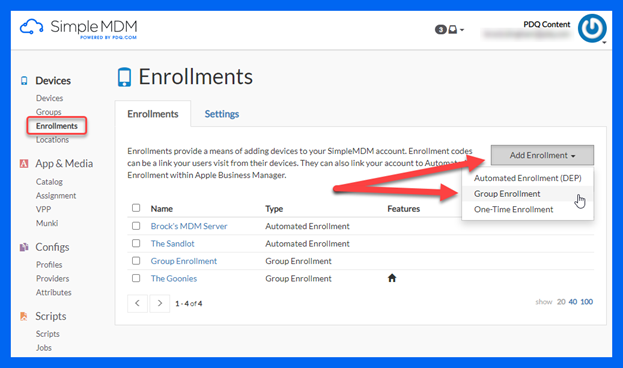Viewport: 623px width, 368px height.
Task: Open the Scripts sub-link in the sidebar
Action: pos(48,334)
